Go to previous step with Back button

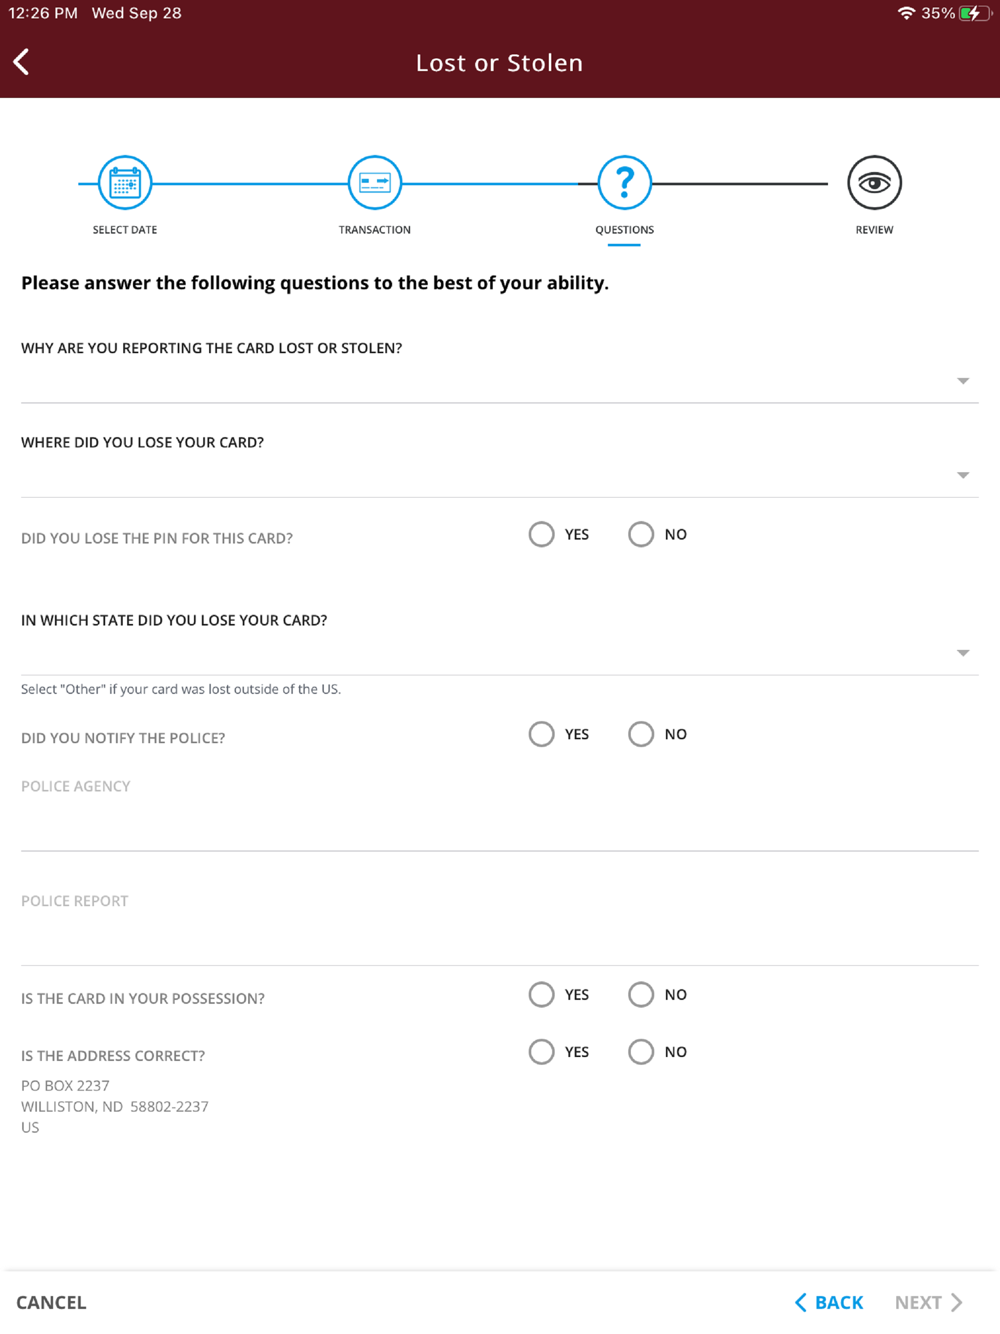coord(829,1302)
